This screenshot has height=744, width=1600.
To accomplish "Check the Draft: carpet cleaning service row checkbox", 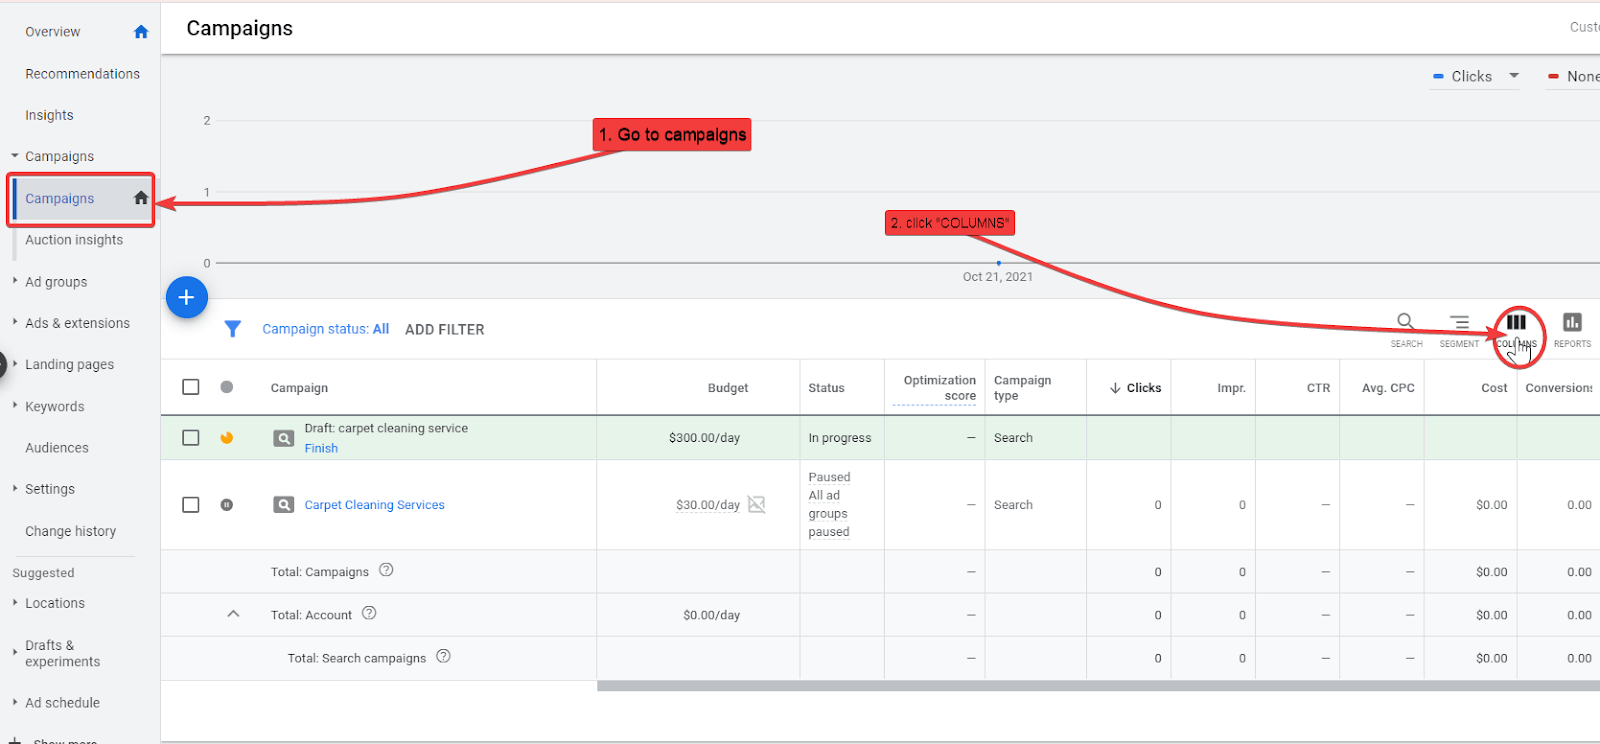I will pos(191,438).
